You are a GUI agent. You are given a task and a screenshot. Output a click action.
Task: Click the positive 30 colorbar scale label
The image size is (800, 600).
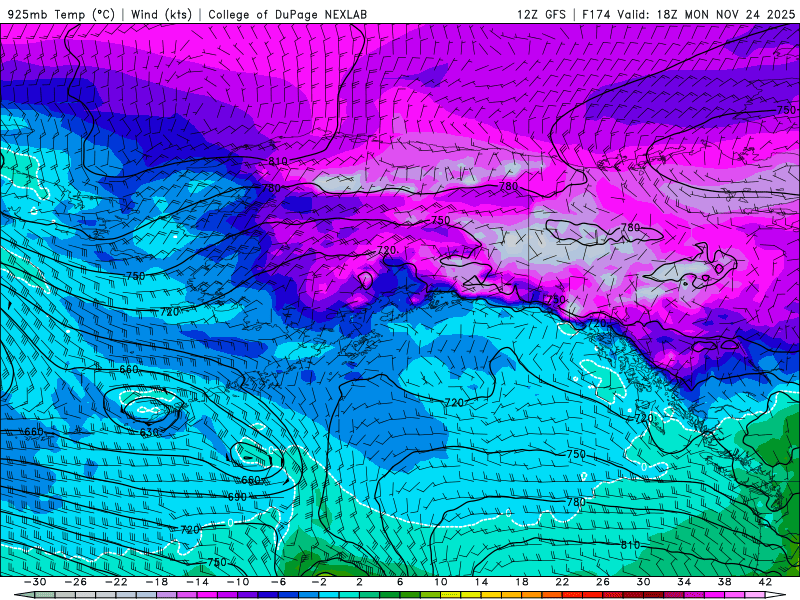(643, 582)
